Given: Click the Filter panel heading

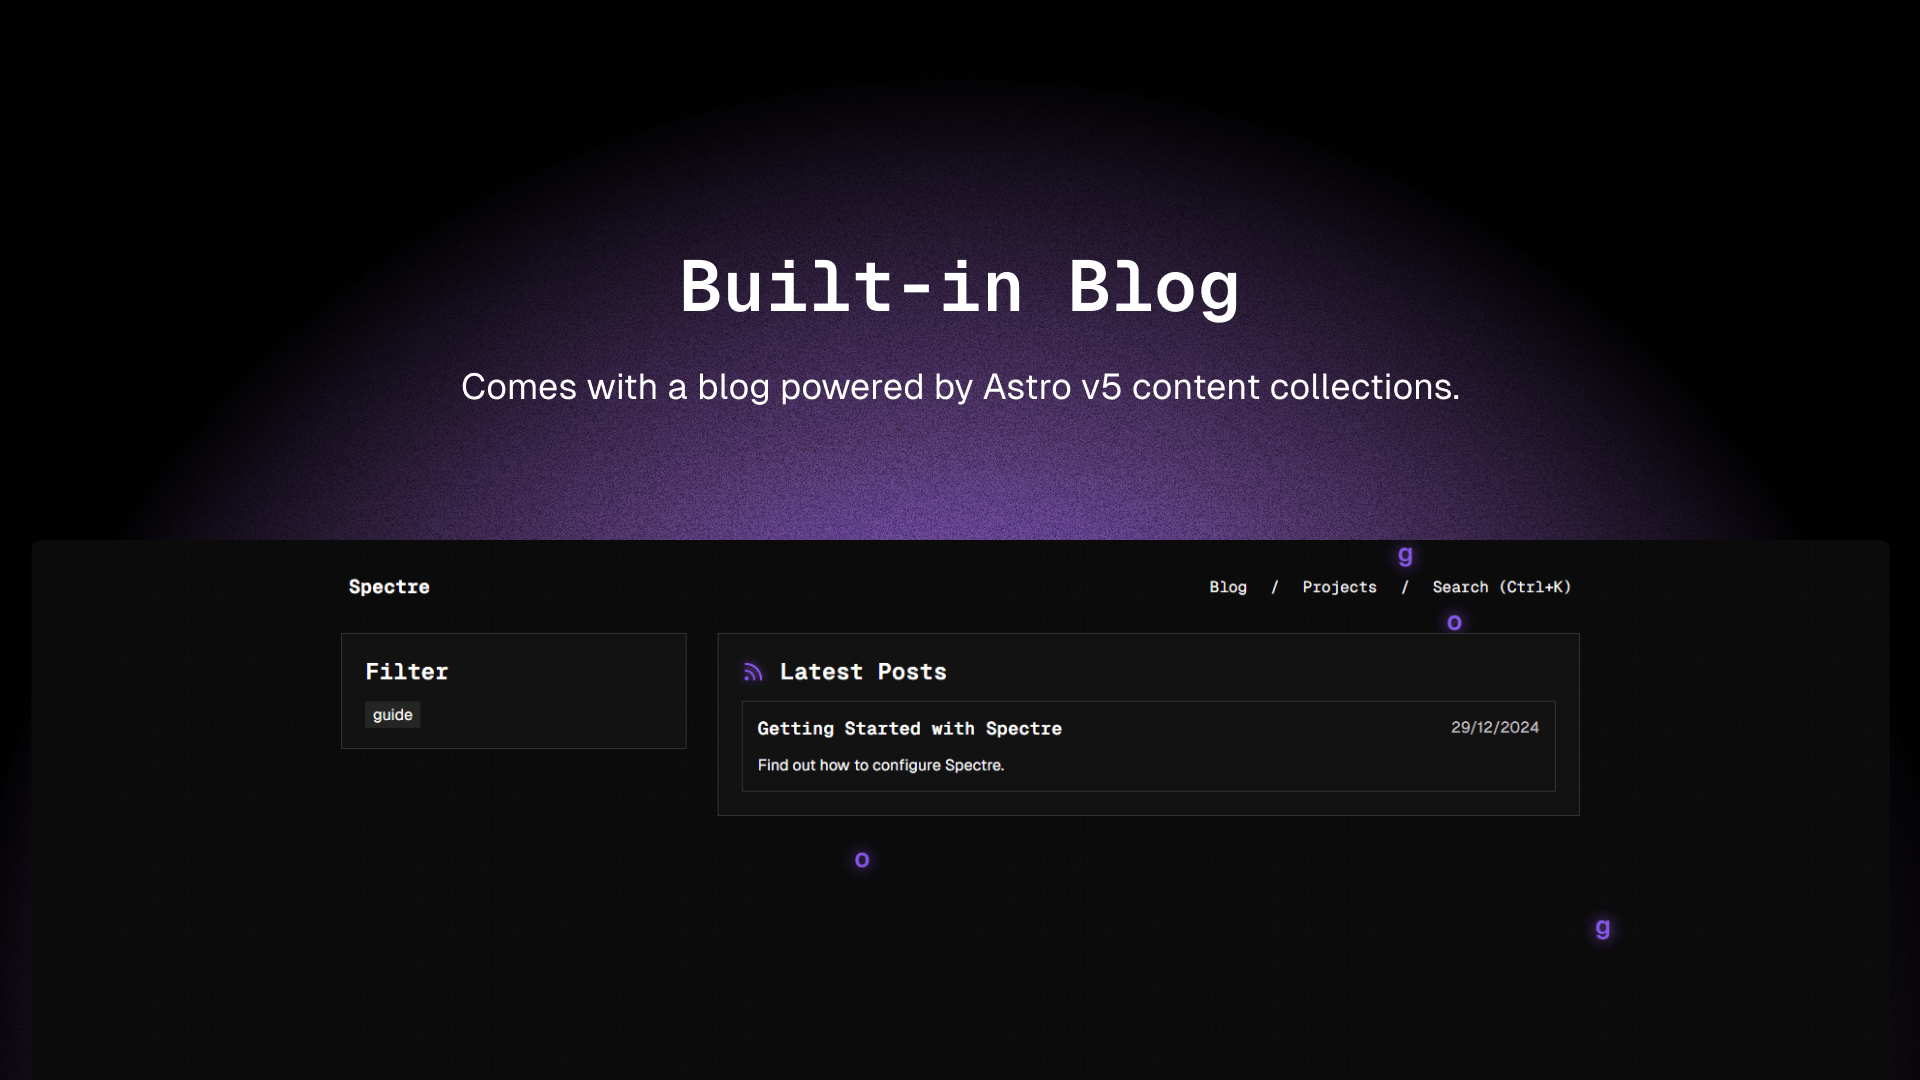Looking at the screenshot, I should click(406, 672).
